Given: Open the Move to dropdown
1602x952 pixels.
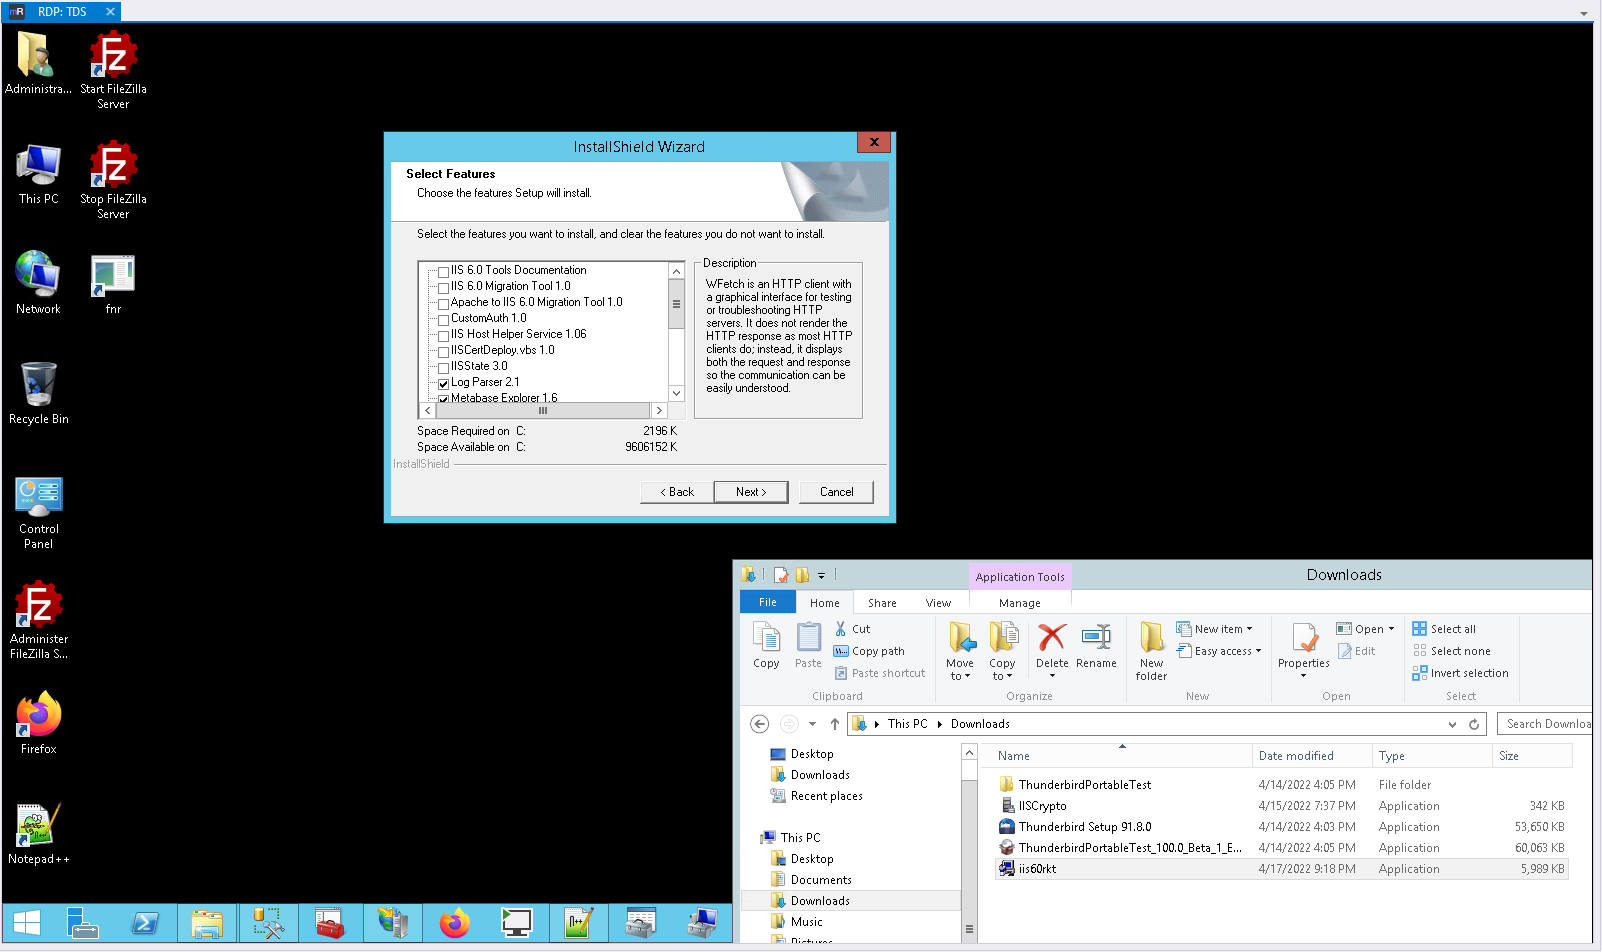Looking at the screenshot, I should [x=960, y=651].
